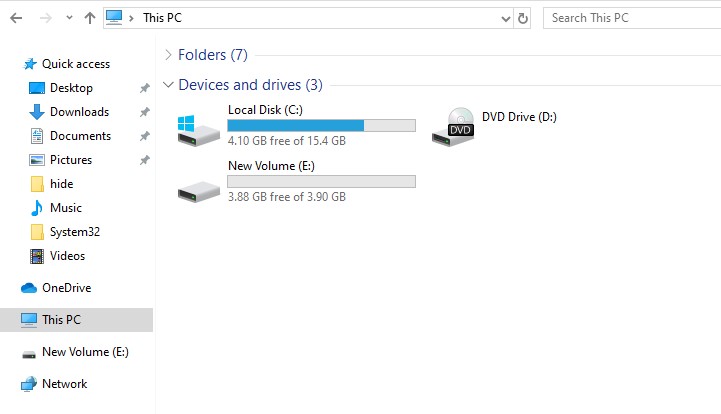Unpin Documents via its pin icon
This screenshot has width=721, height=414.
coord(144,136)
